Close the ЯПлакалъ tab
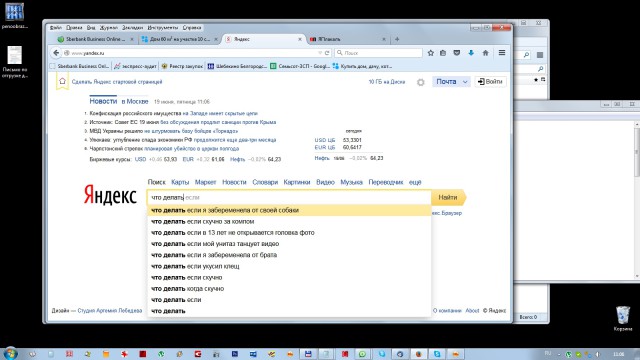640x360 pixels. tap(384, 39)
